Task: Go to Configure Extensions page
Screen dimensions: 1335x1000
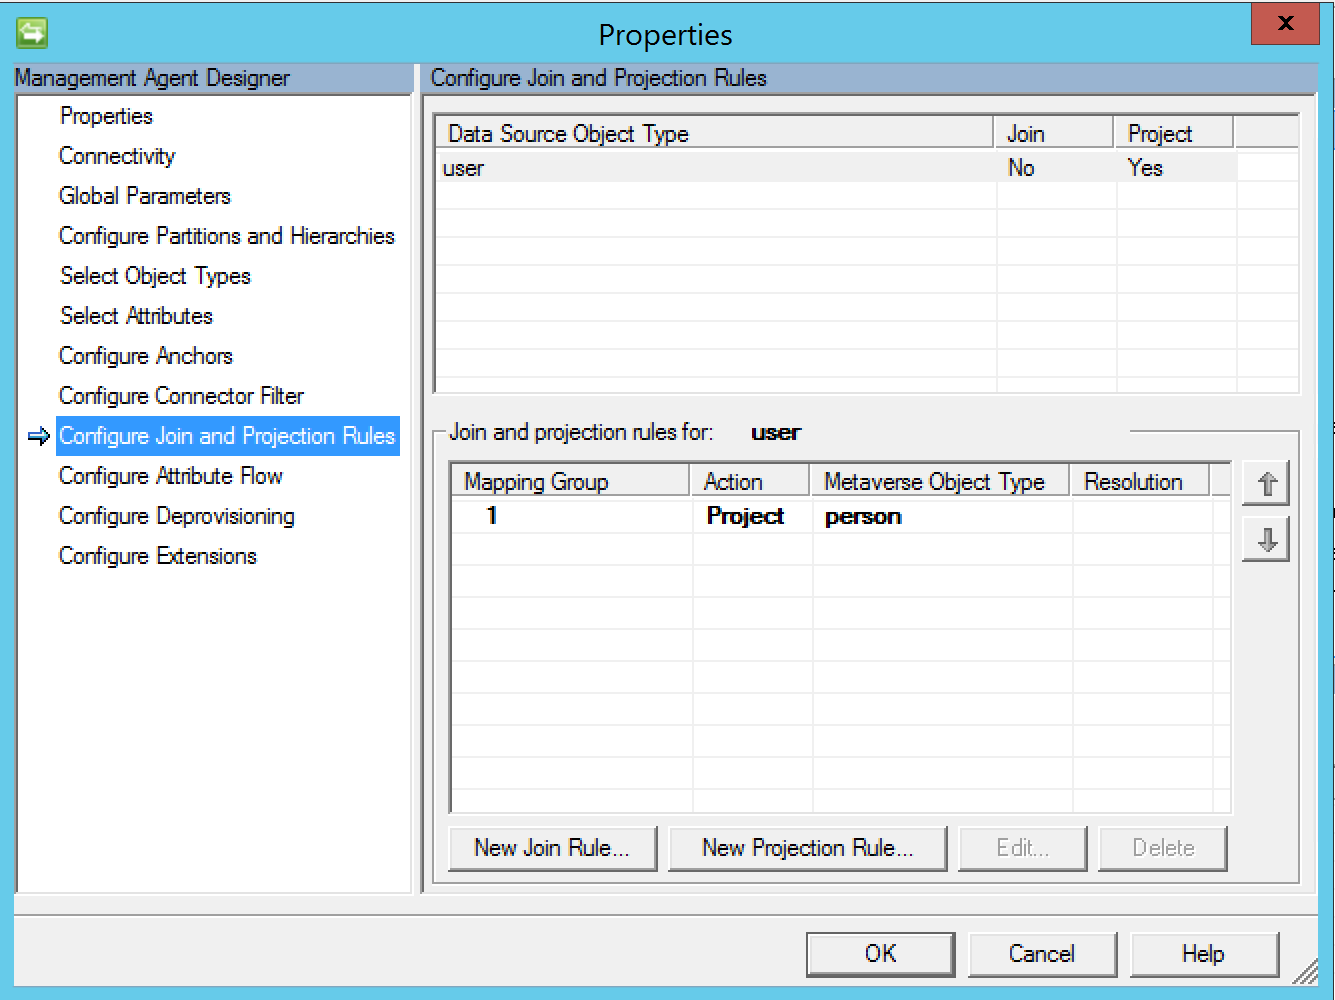Action: pos(158,556)
